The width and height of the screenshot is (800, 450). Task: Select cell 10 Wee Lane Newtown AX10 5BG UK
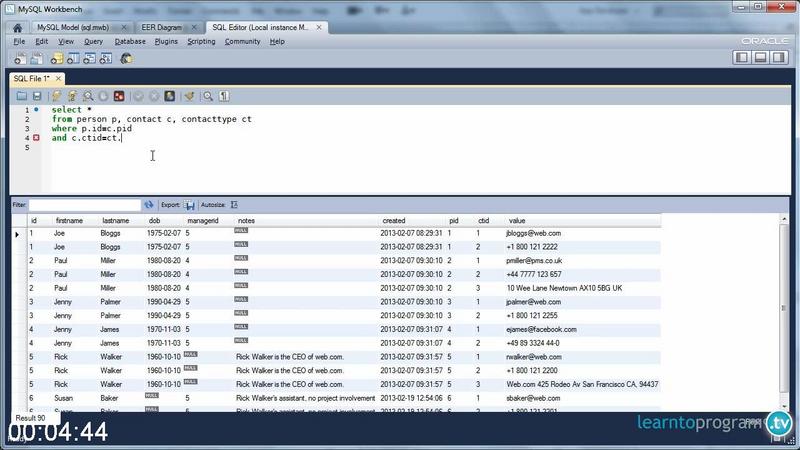[564, 288]
